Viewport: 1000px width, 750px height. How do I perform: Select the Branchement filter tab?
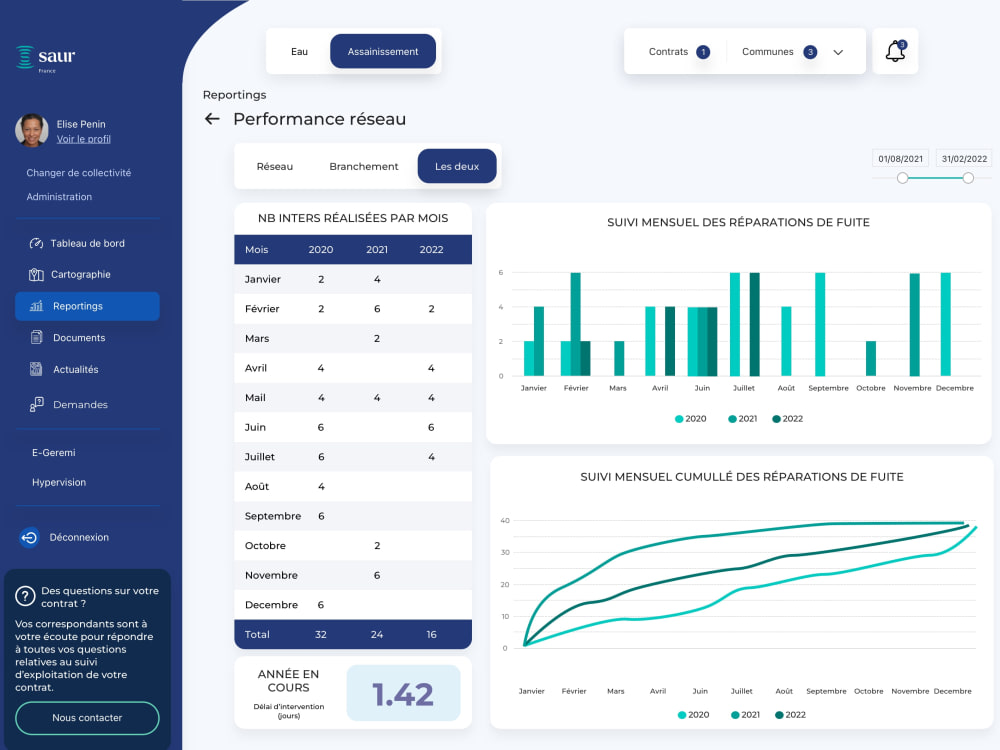tap(364, 166)
